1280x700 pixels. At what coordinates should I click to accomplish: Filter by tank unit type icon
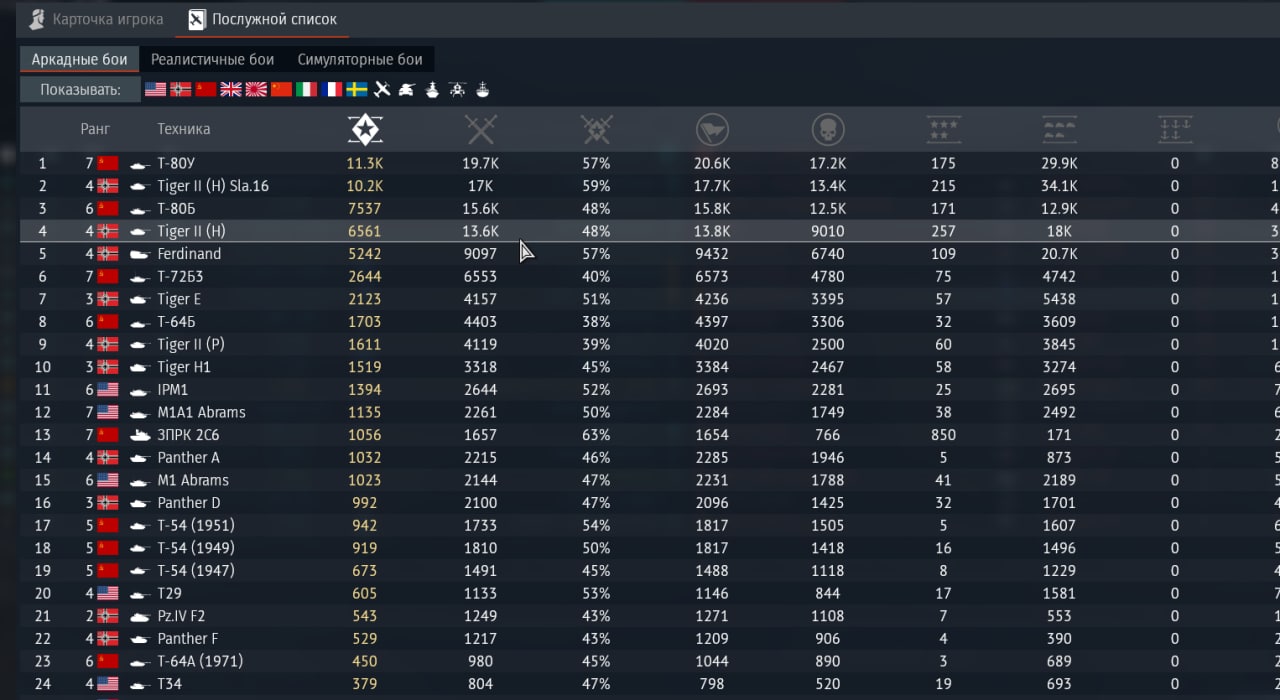(x=407, y=90)
